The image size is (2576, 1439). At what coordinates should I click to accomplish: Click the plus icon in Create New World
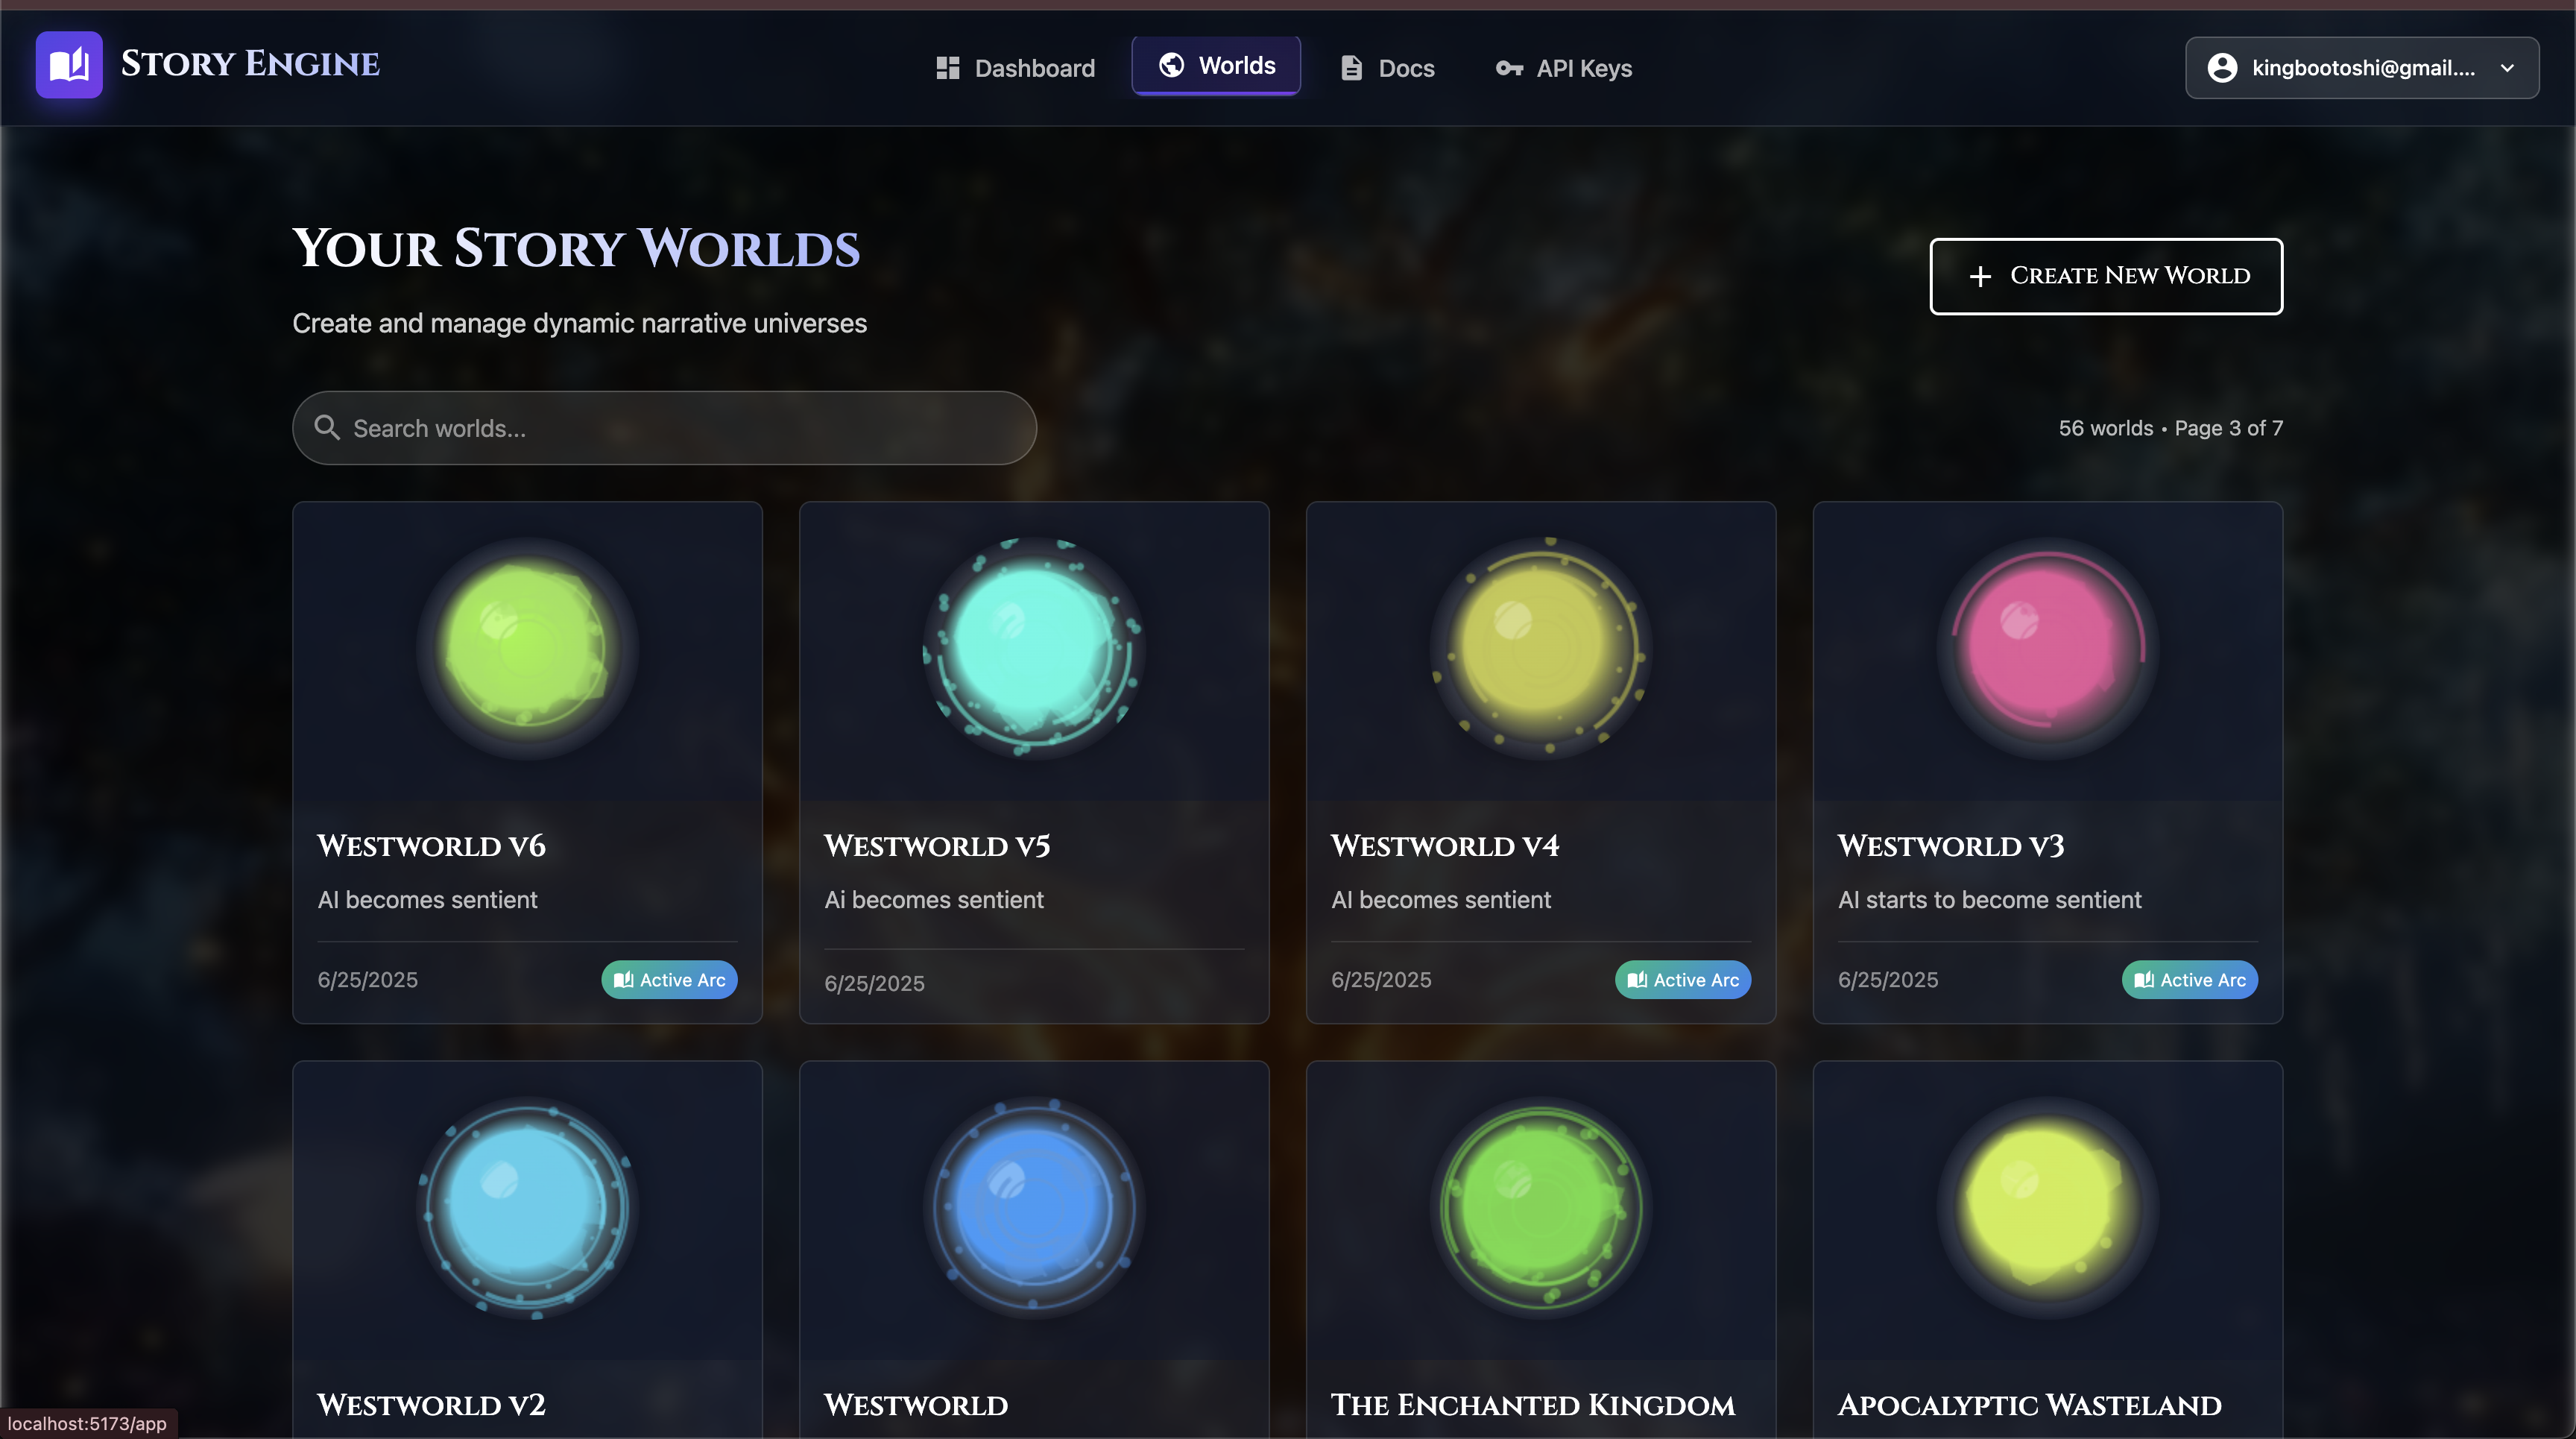[x=1980, y=276]
